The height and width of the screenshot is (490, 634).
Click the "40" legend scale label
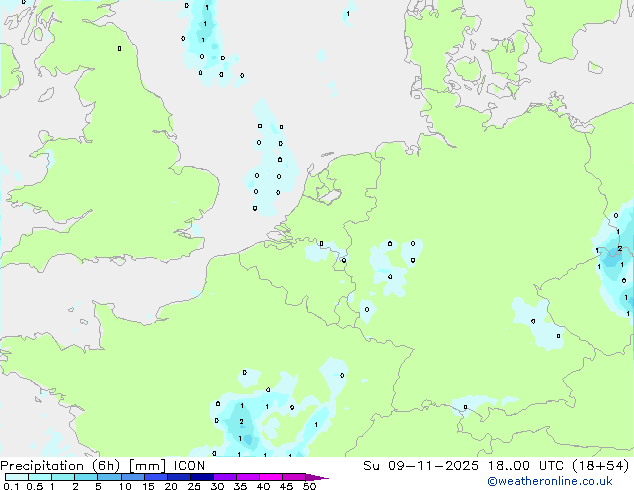(263, 486)
